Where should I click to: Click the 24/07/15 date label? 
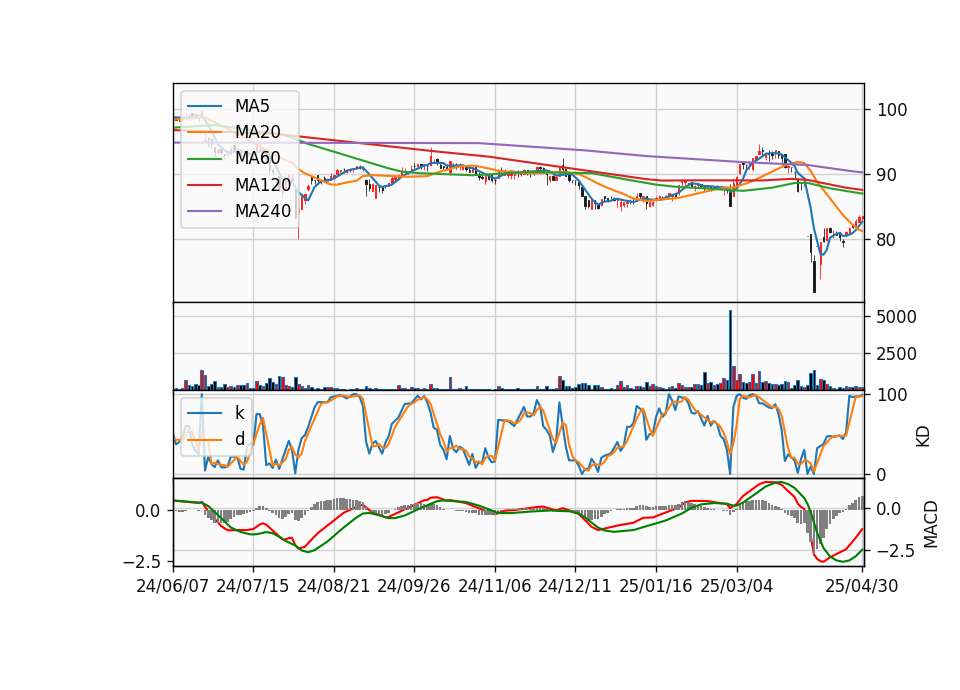[x=252, y=586]
